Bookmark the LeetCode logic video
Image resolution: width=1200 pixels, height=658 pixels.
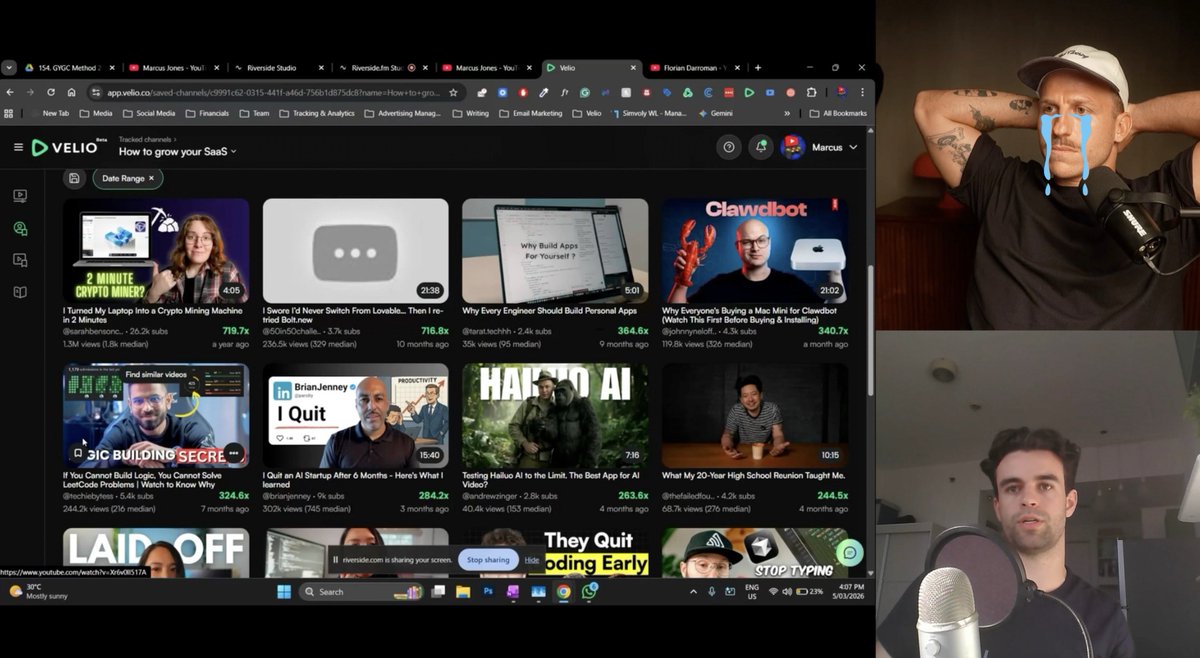click(x=78, y=453)
